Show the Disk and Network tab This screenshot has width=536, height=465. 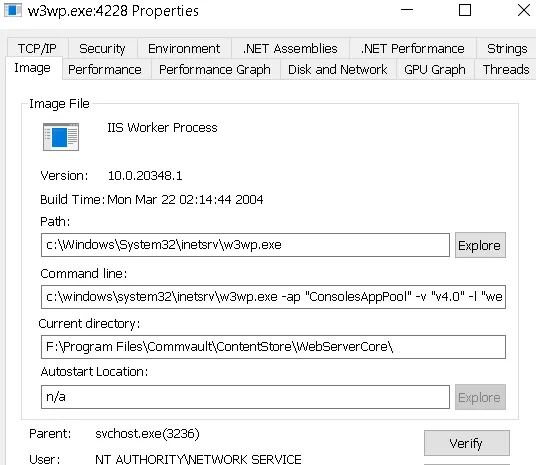click(x=338, y=69)
